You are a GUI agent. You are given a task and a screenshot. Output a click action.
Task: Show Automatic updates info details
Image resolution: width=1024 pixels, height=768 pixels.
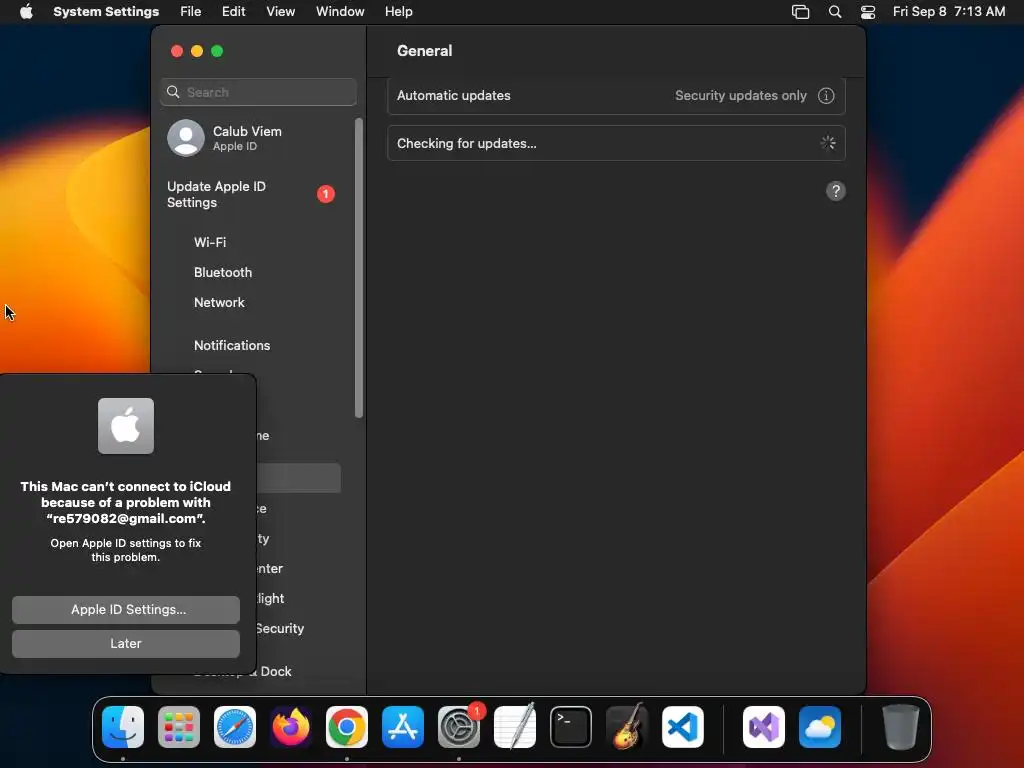click(826, 95)
